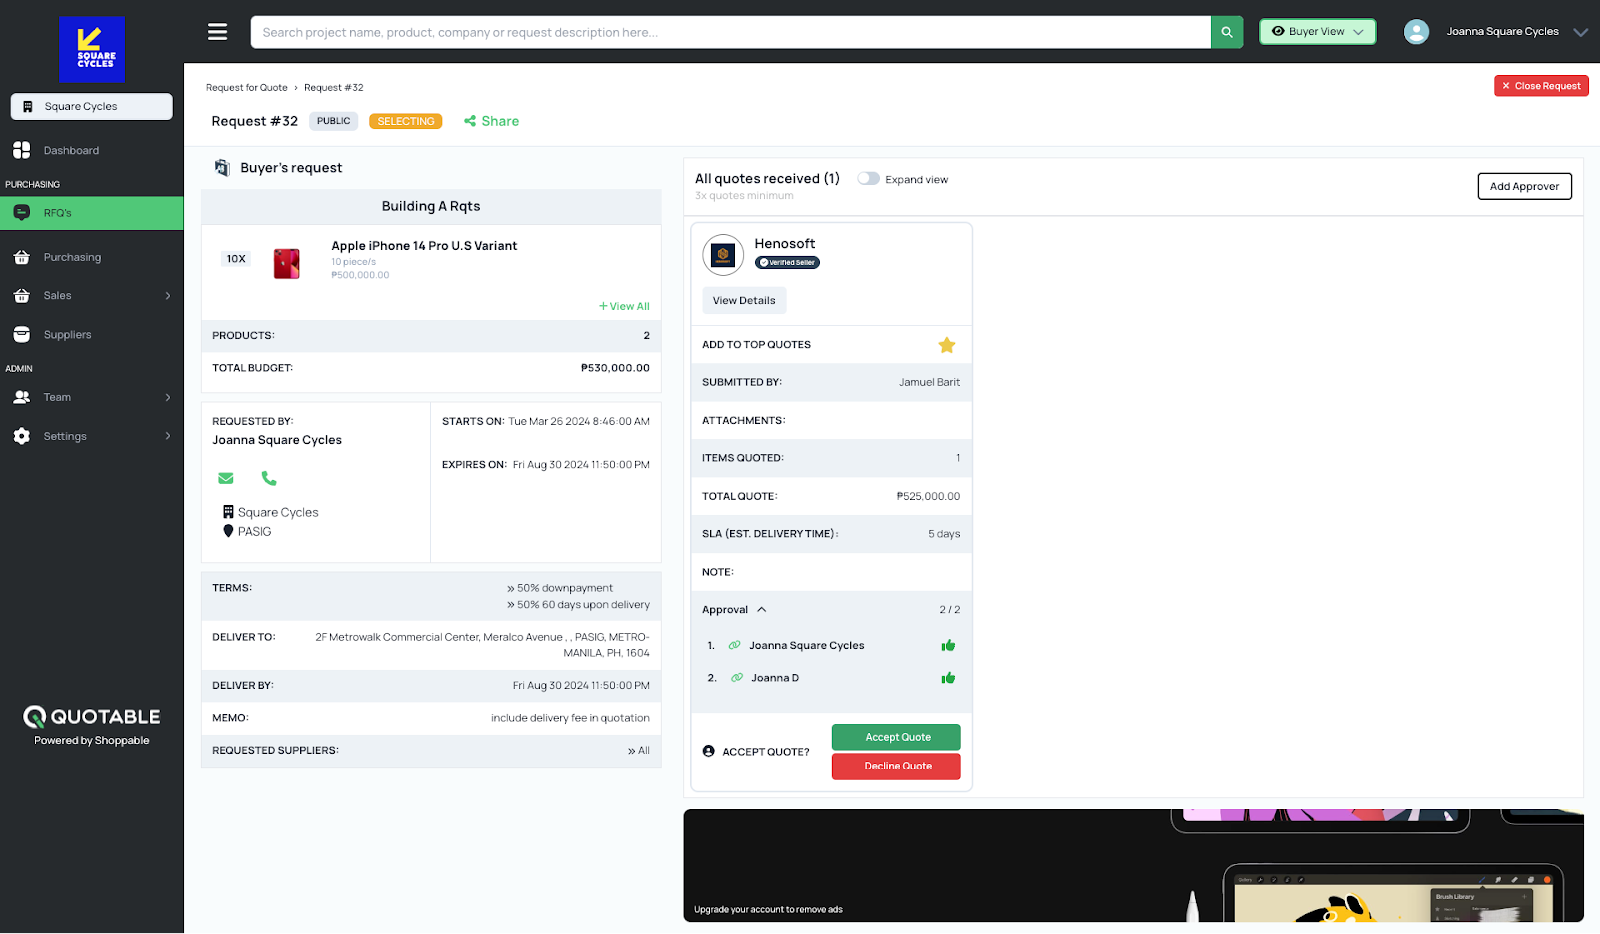Expand products with View All
The width and height of the screenshot is (1600, 934).
click(x=624, y=306)
